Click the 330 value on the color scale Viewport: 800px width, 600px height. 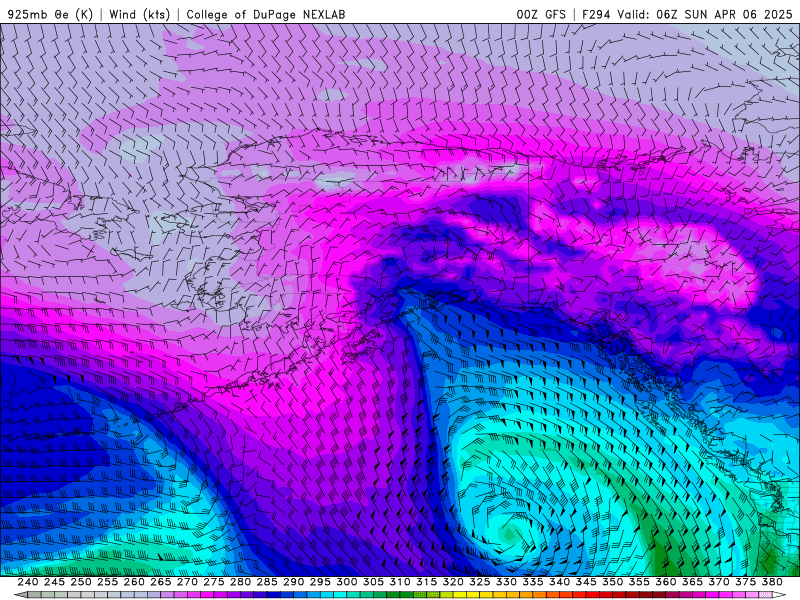click(506, 582)
